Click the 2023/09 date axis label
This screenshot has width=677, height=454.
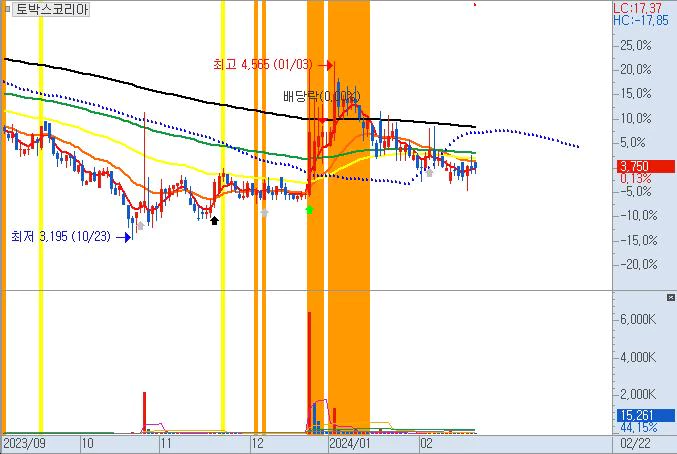pos(25,444)
